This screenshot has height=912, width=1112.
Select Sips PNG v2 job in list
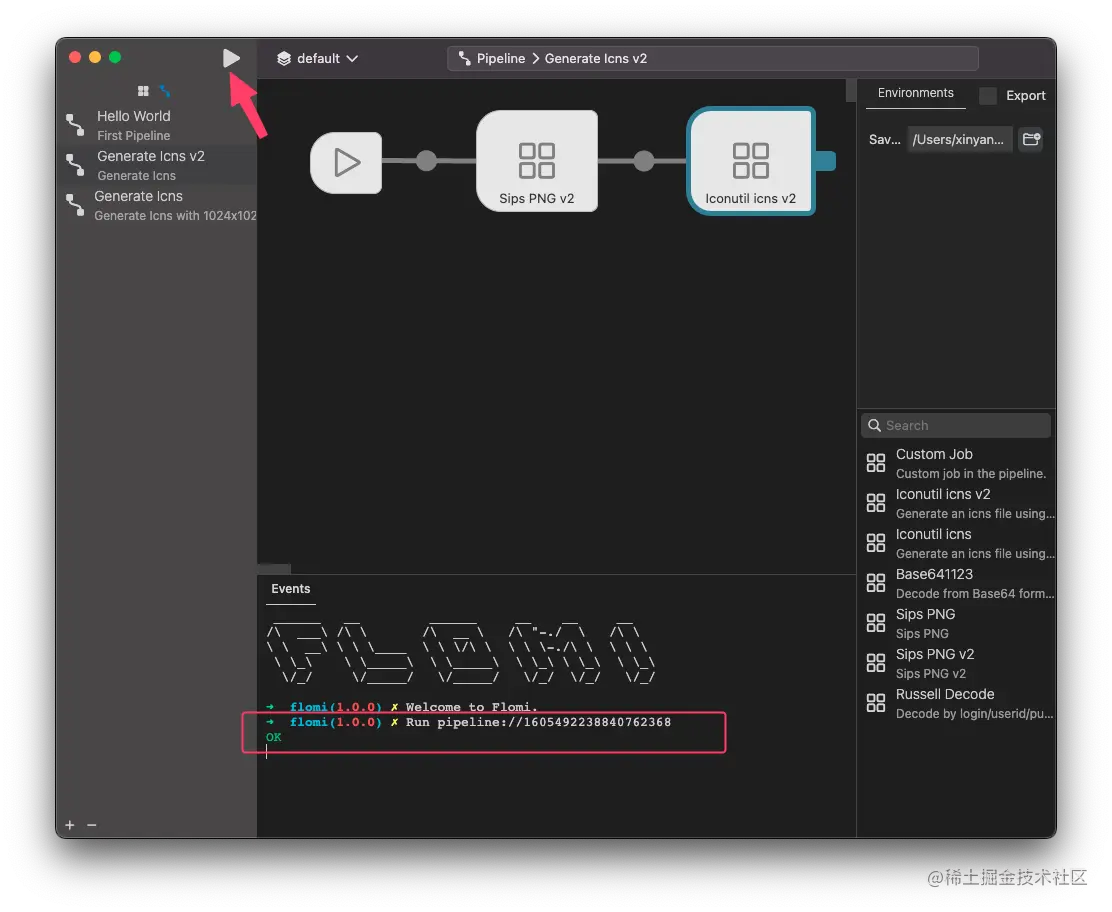(957, 663)
